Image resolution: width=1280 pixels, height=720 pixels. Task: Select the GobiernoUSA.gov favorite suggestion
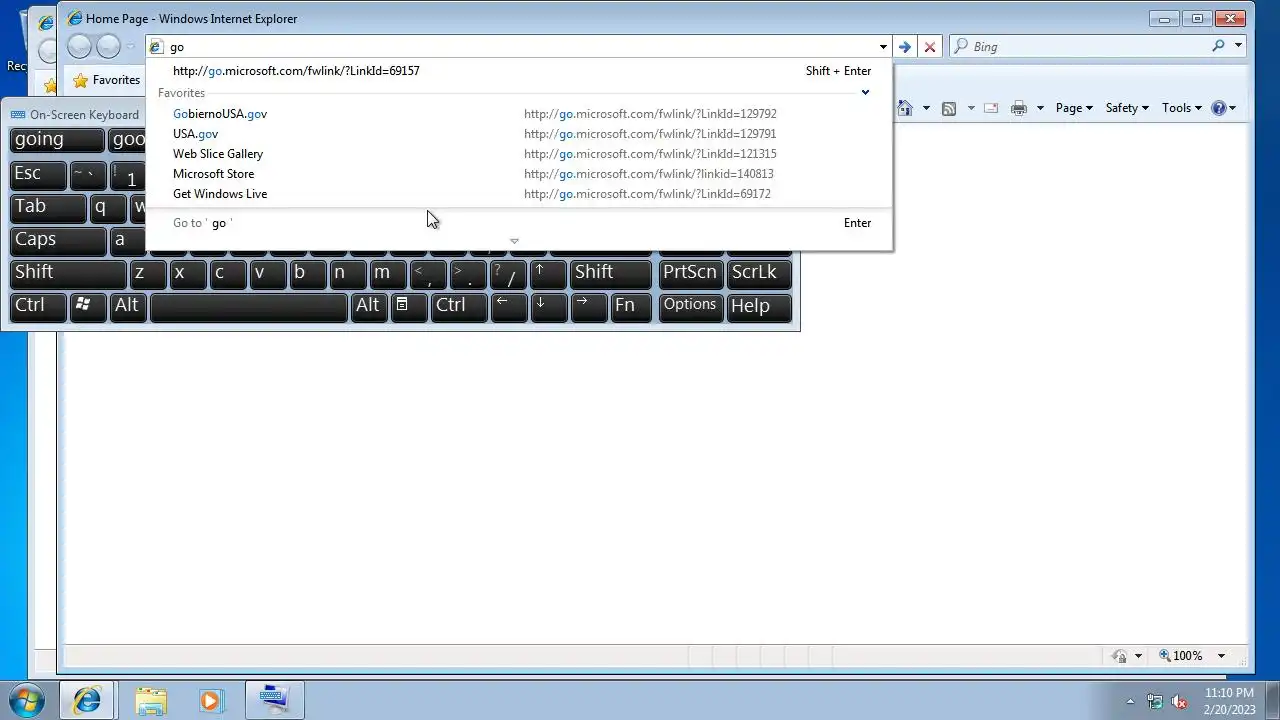(x=518, y=114)
